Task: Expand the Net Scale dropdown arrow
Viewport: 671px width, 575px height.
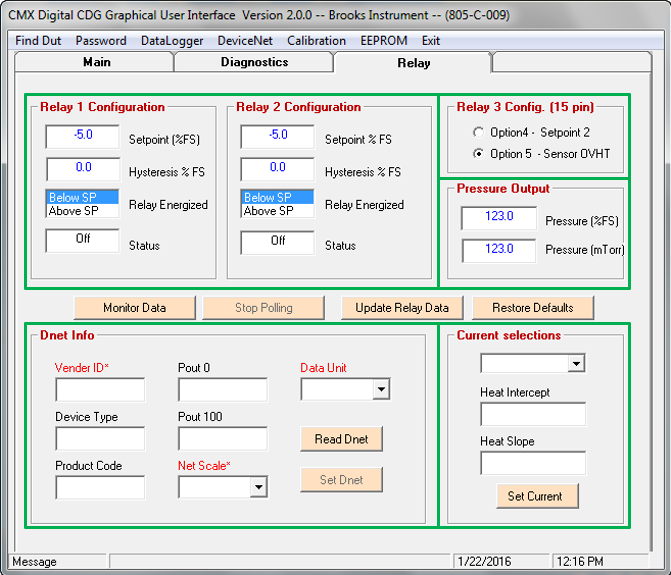Action: pyautogui.click(x=258, y=487)
